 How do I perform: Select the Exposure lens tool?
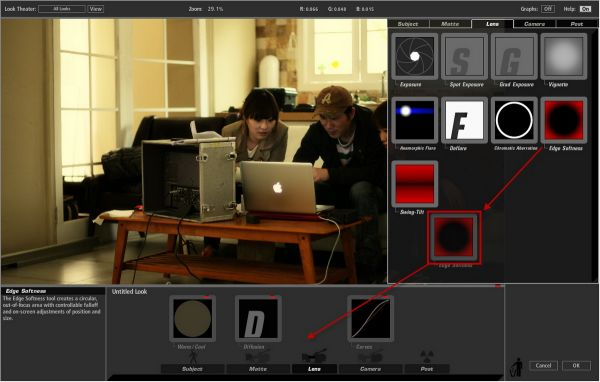point(414,56)
